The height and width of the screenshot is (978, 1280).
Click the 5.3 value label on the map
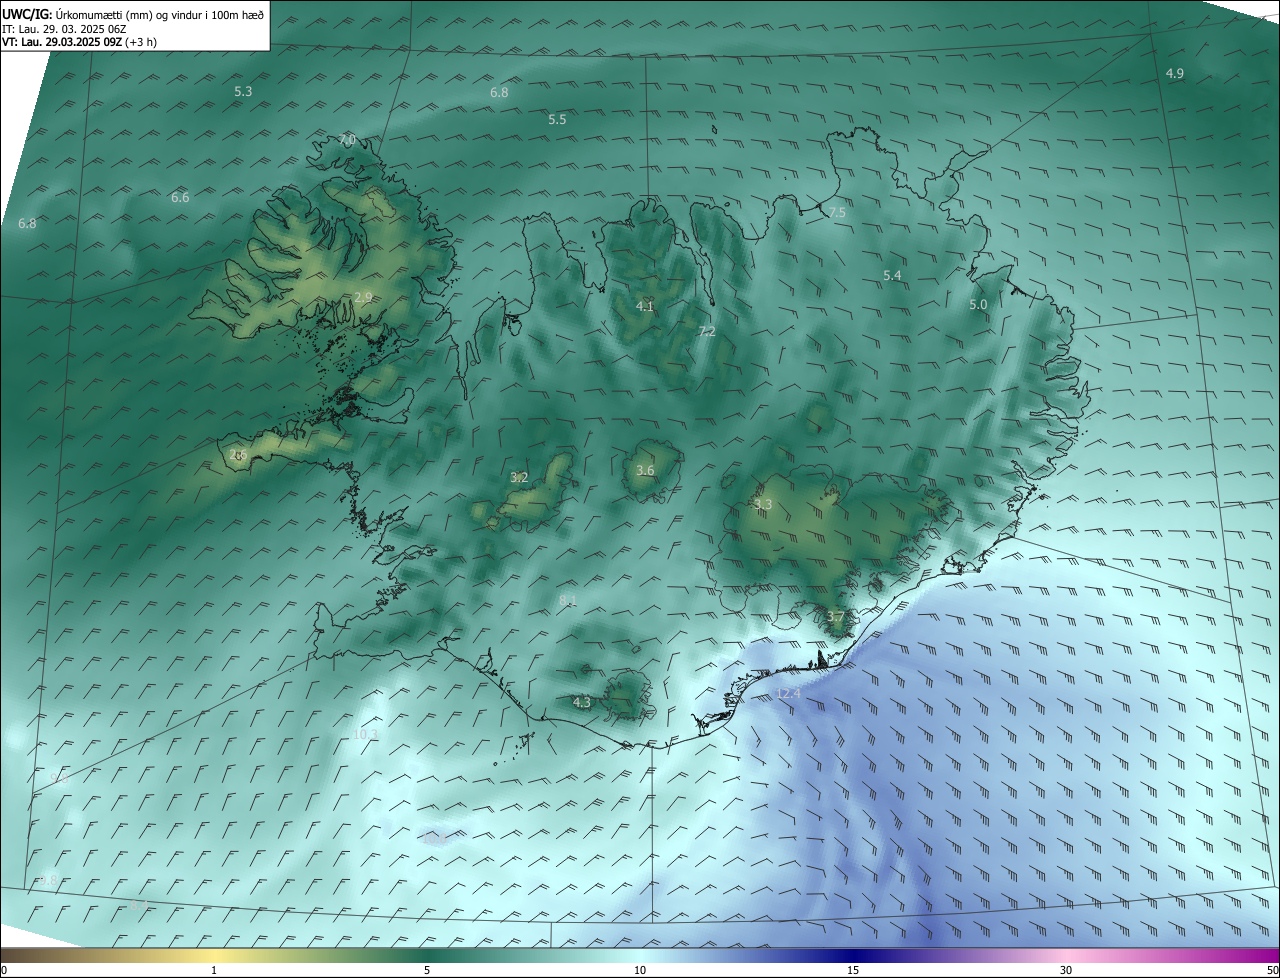tap(243, 91)
